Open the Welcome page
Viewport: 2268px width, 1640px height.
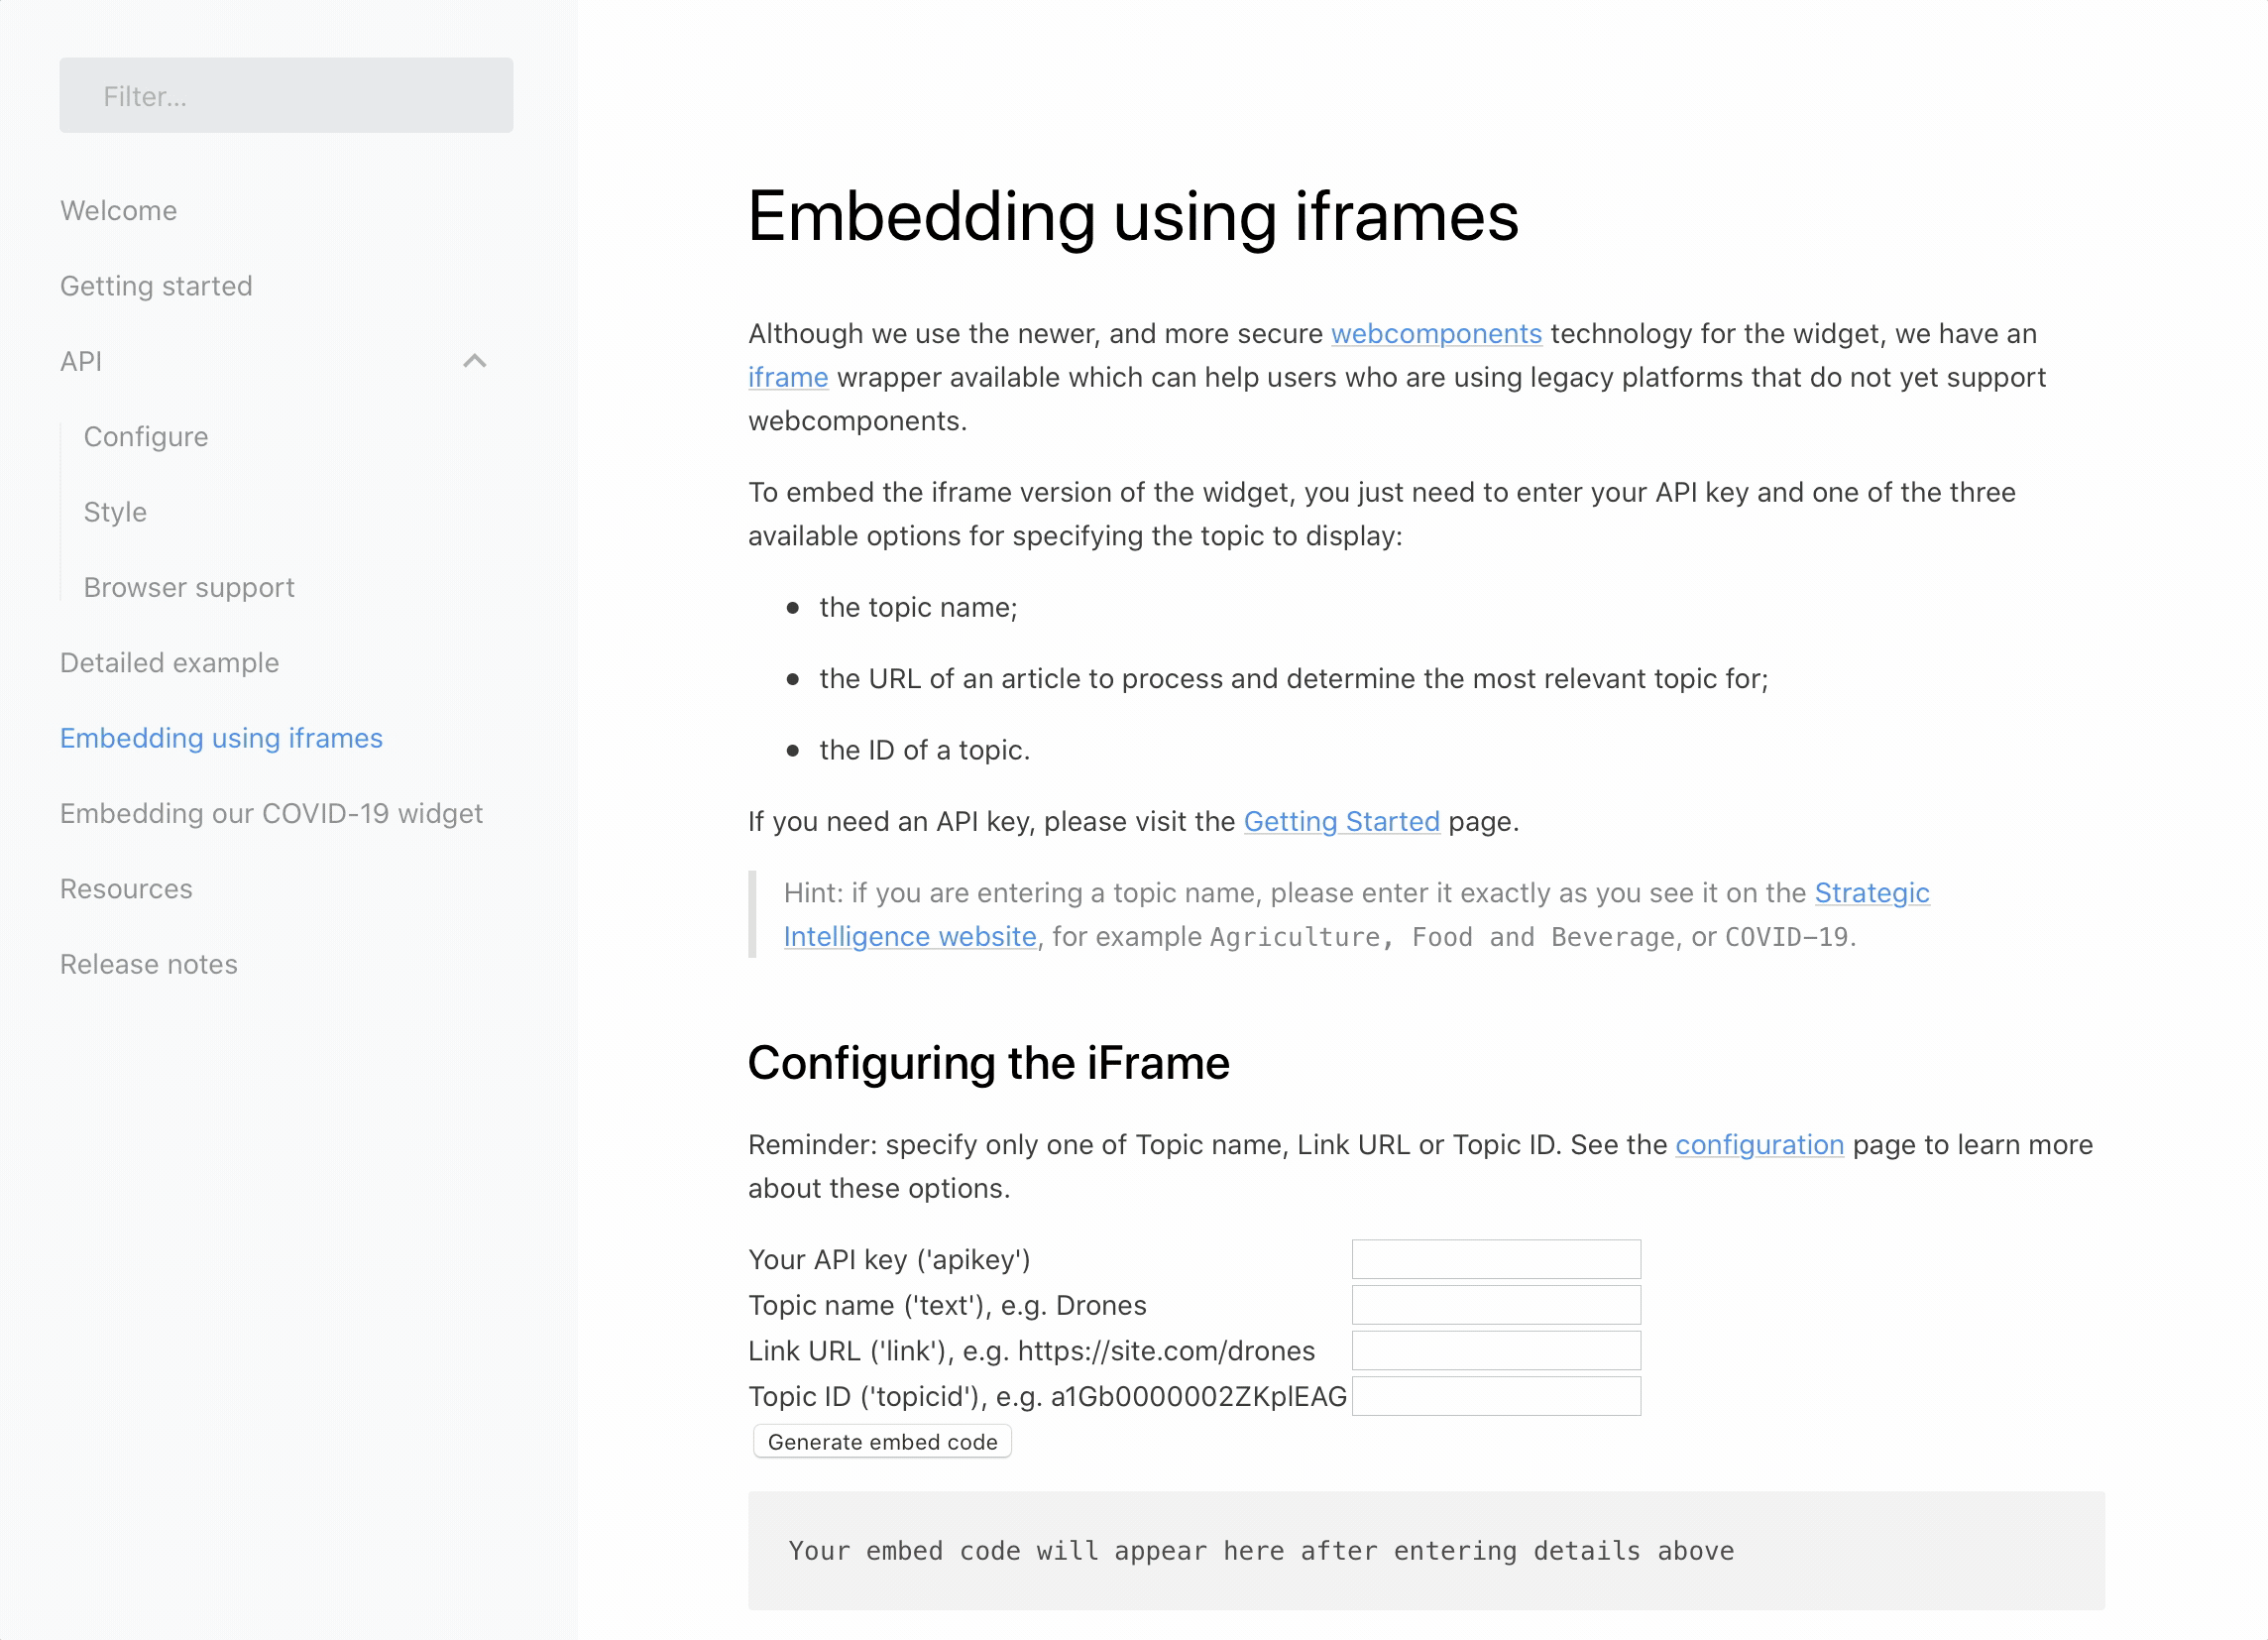pyautogui.click(x=118, y=210)
